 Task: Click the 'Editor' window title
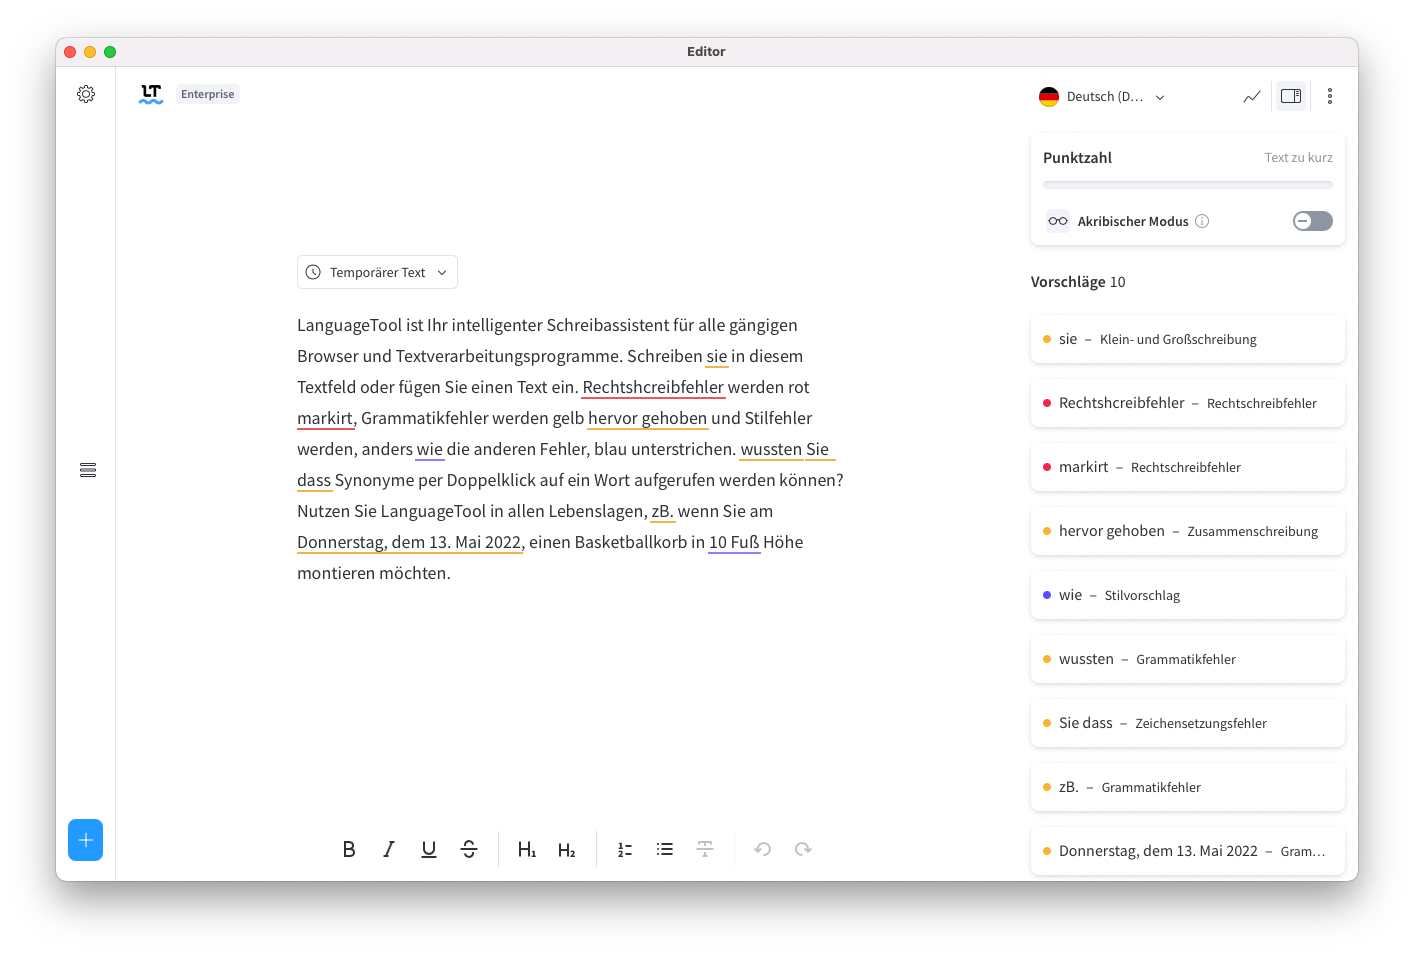click(x=706, y=51)
